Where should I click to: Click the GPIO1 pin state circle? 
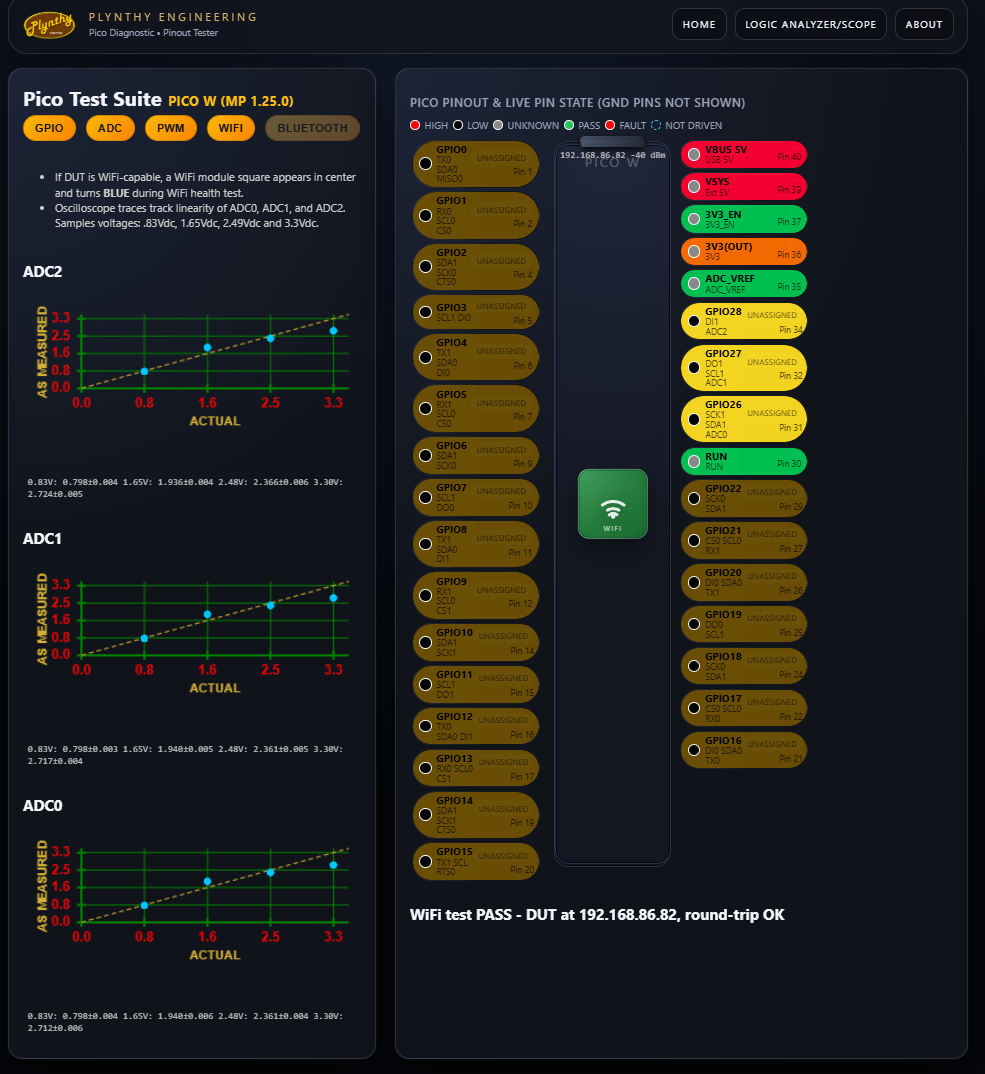425,215
